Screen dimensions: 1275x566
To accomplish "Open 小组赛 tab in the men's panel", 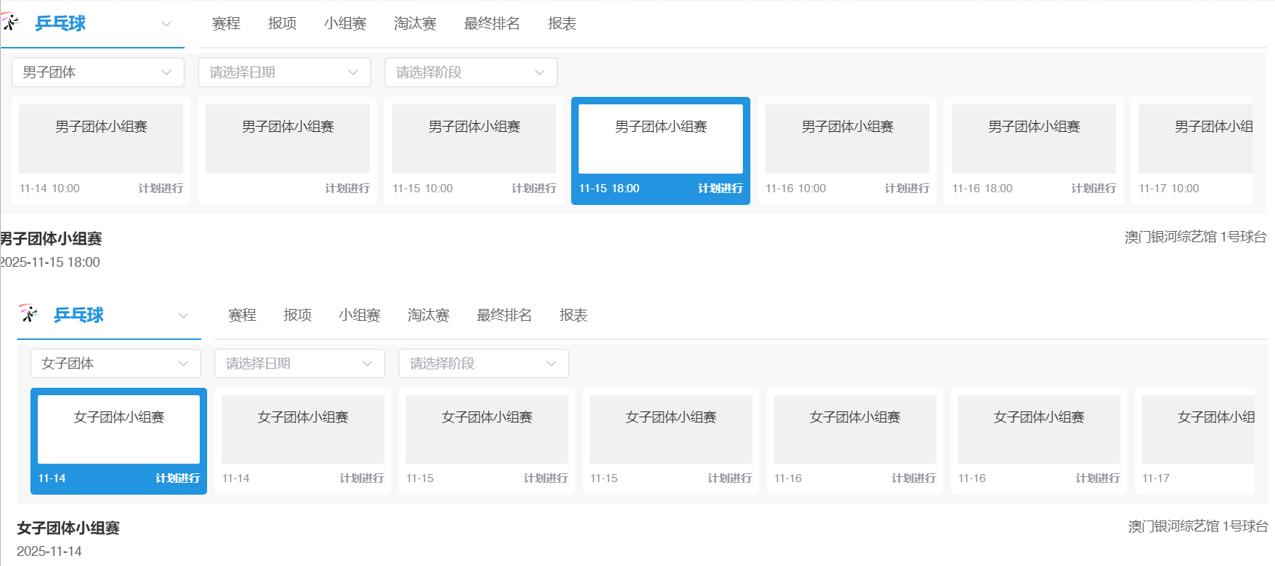I will (345, 23).
